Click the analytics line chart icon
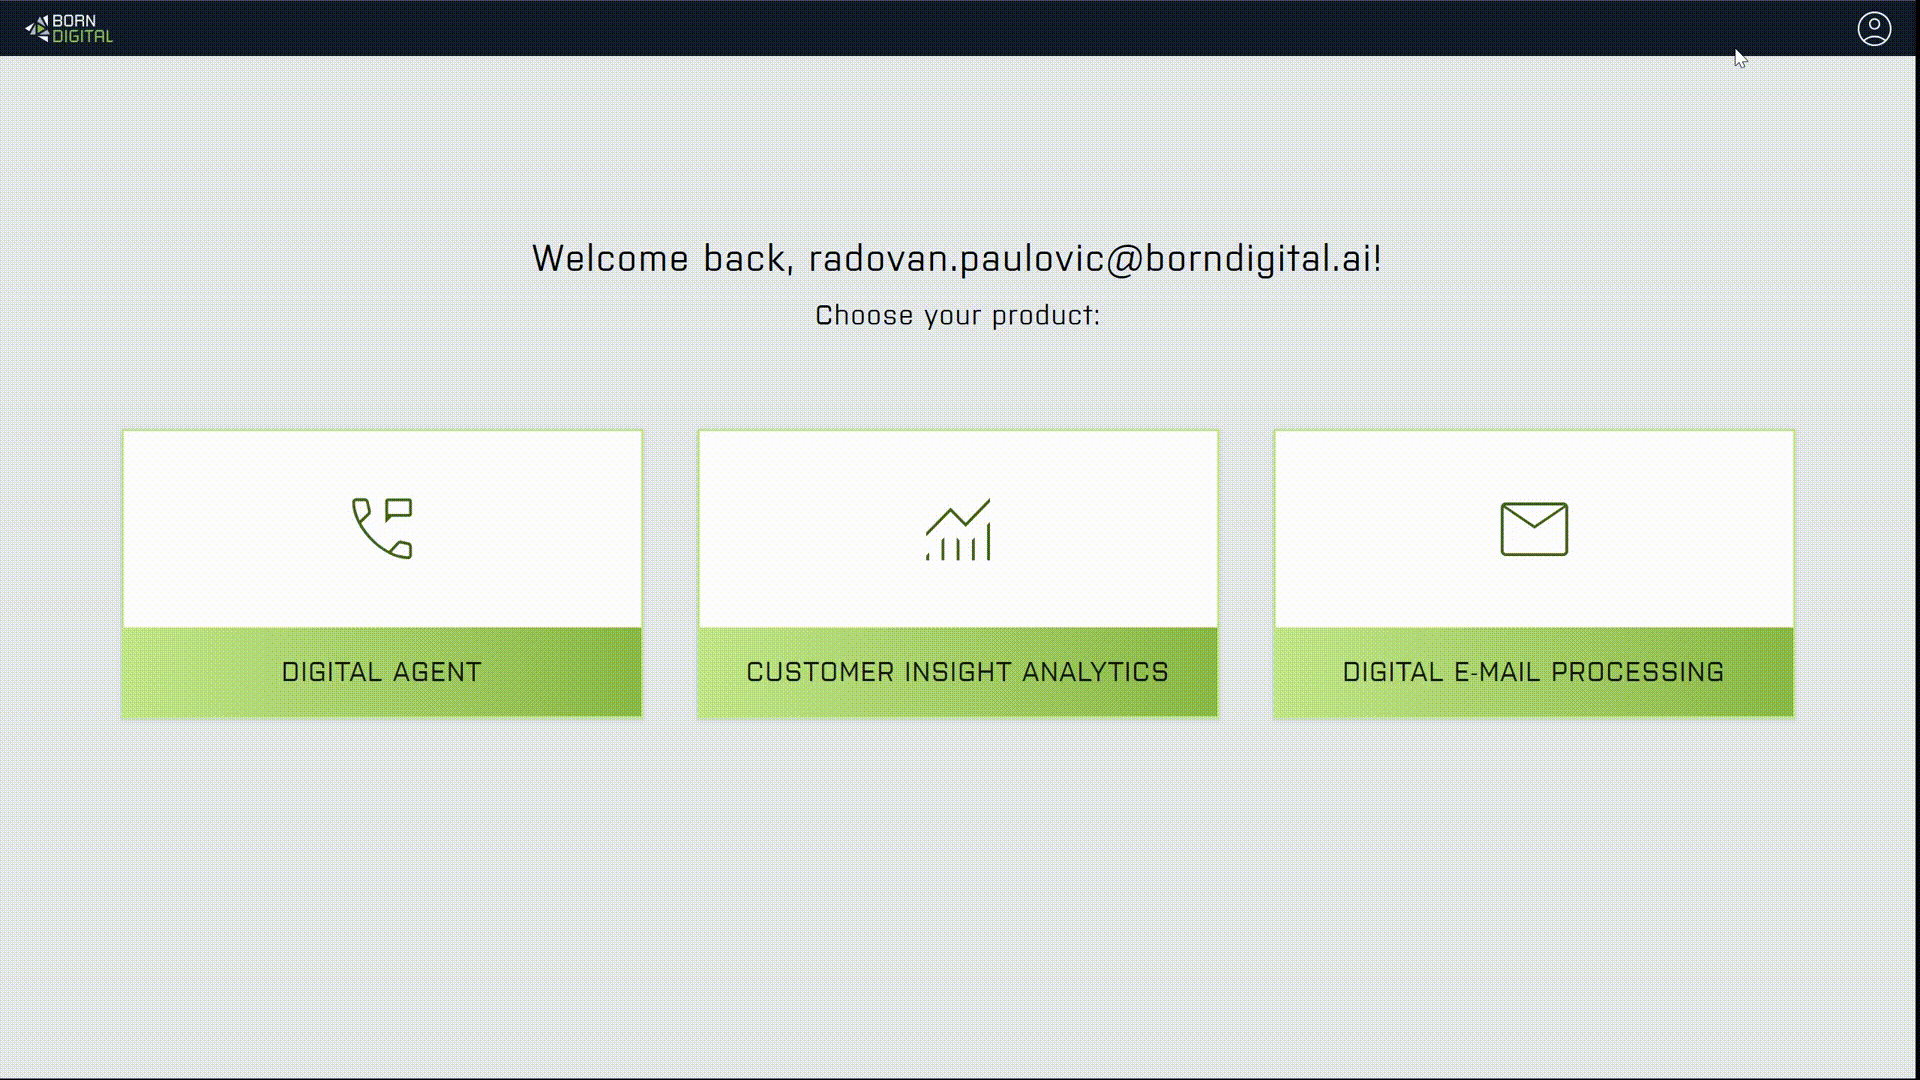Screen dimensions: 1920x1080 pos(958,529)
